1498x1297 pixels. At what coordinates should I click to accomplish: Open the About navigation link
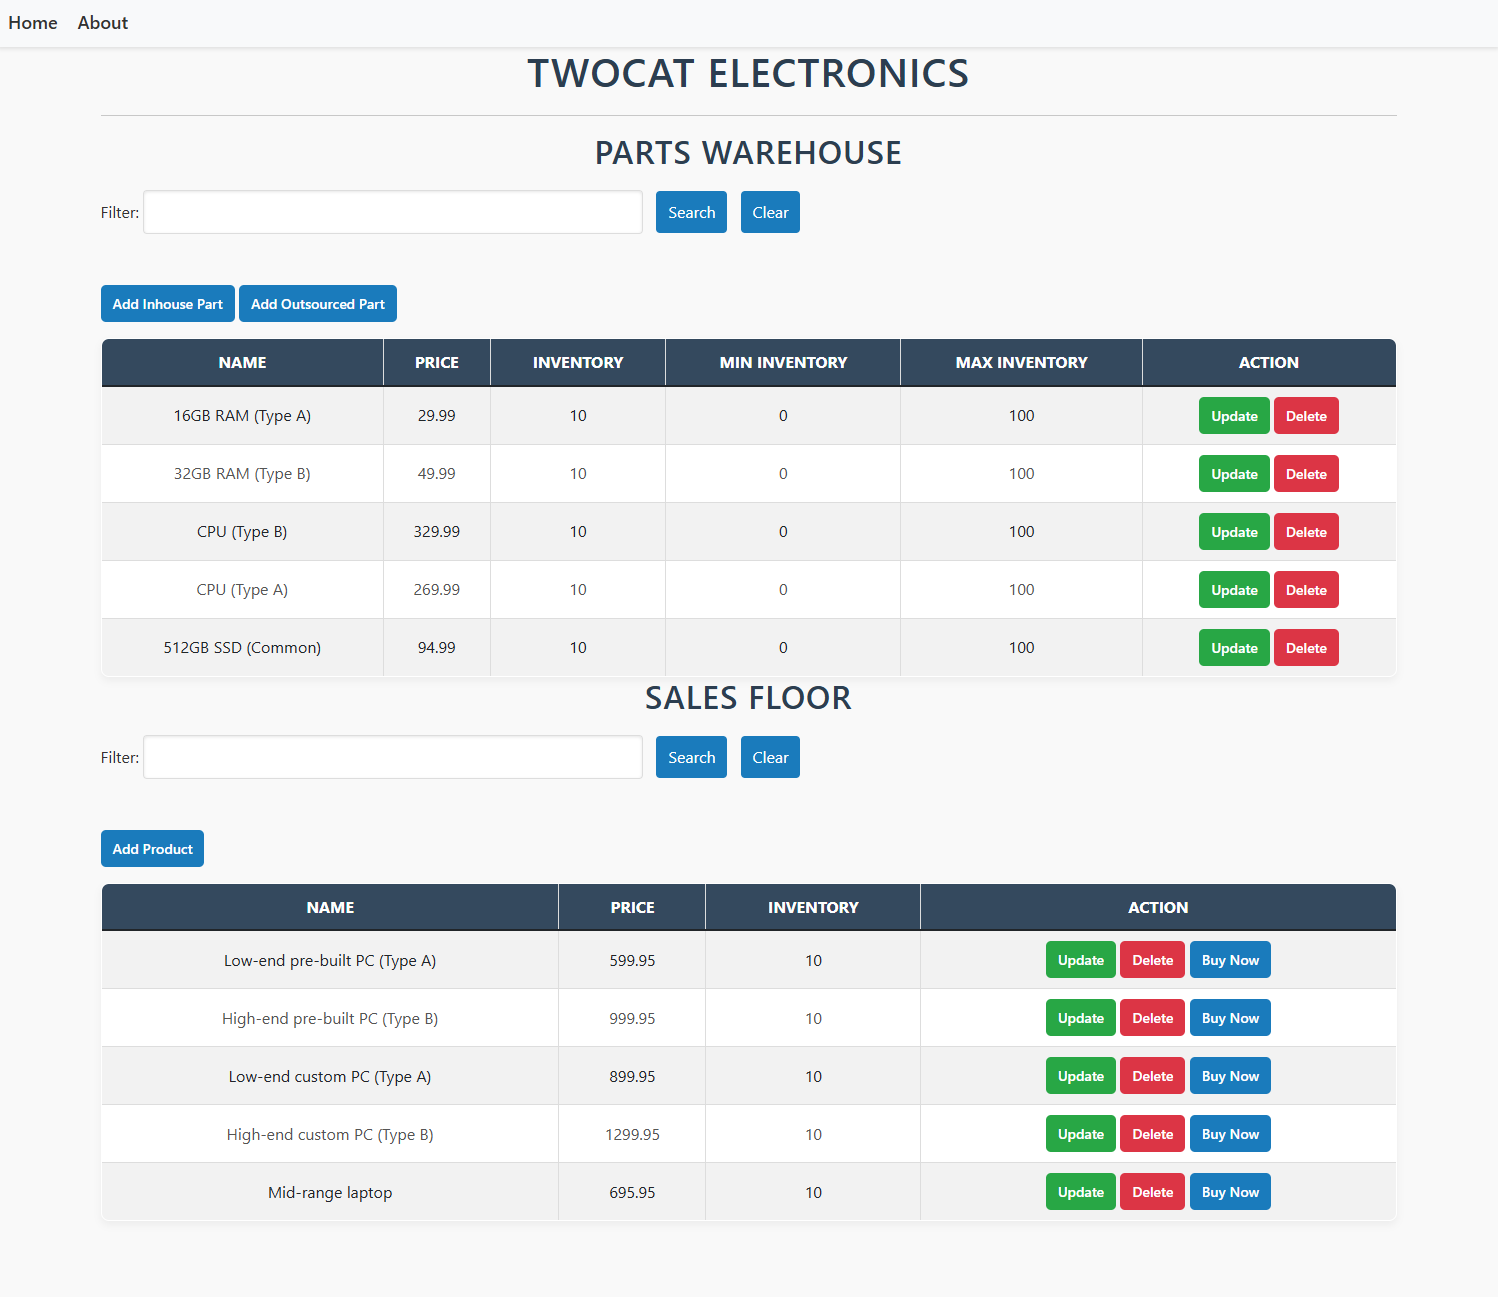[103, 23]
